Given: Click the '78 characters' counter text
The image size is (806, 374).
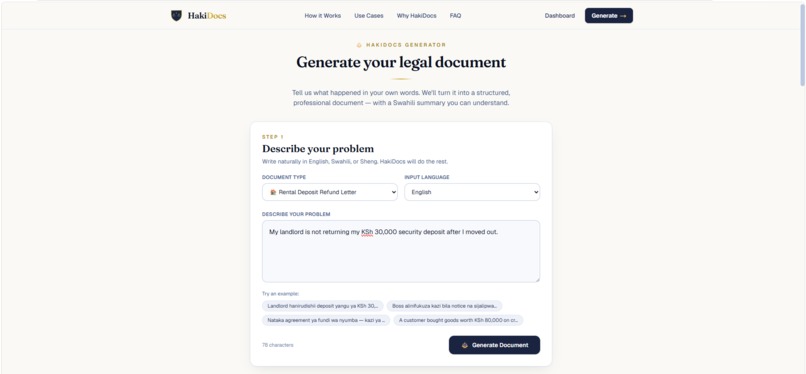Looking at the screenshot, I should tap(278, 345).
